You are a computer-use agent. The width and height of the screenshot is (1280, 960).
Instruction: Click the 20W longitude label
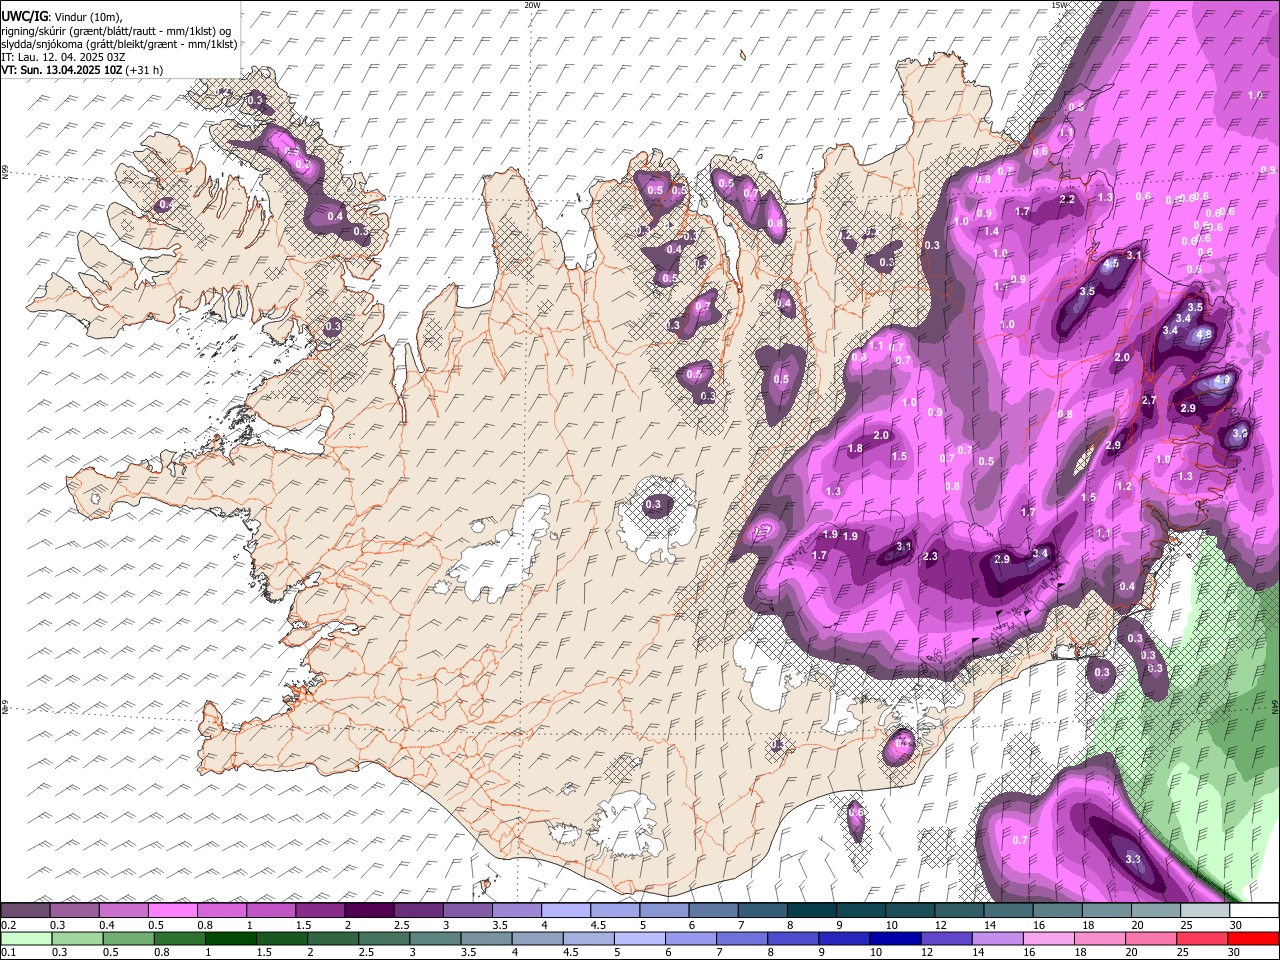(532, 5)
